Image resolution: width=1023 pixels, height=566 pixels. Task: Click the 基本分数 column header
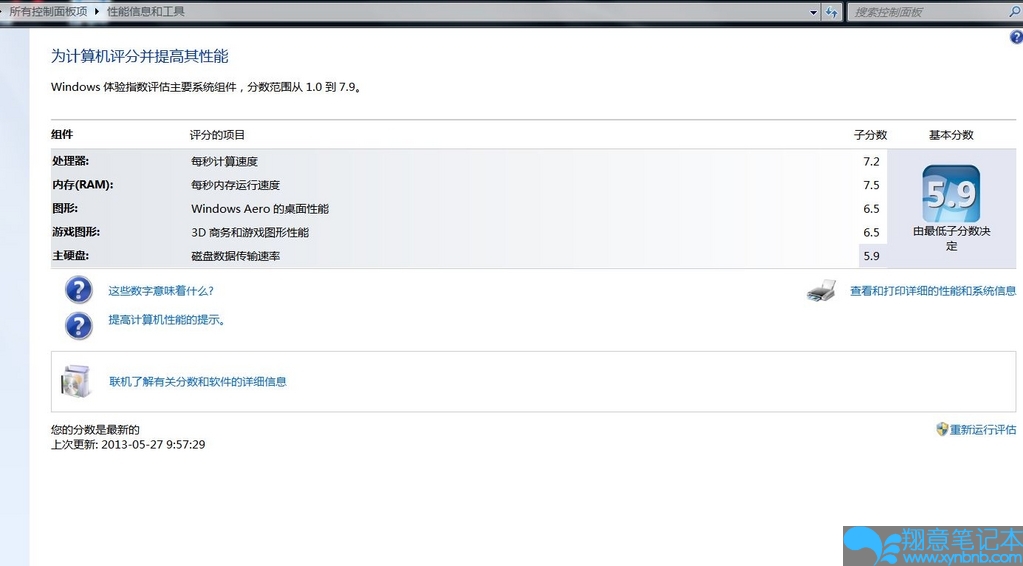(951, 135)
